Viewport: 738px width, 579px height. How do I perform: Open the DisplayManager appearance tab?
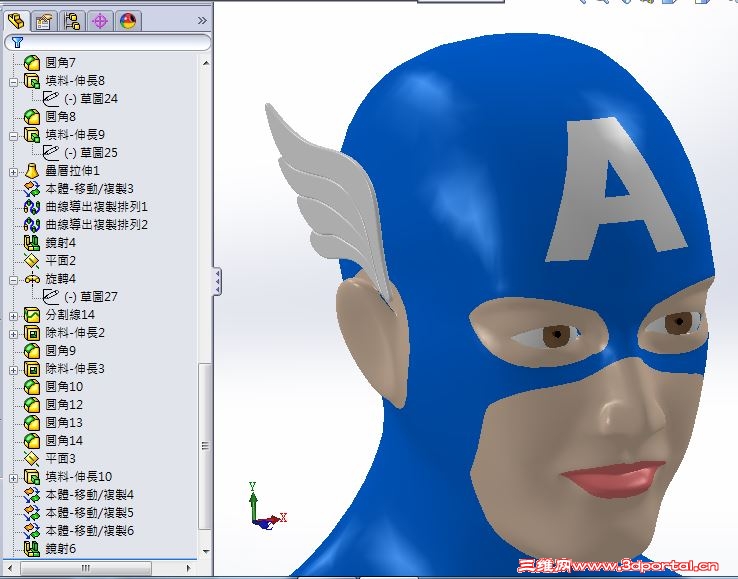128,21
